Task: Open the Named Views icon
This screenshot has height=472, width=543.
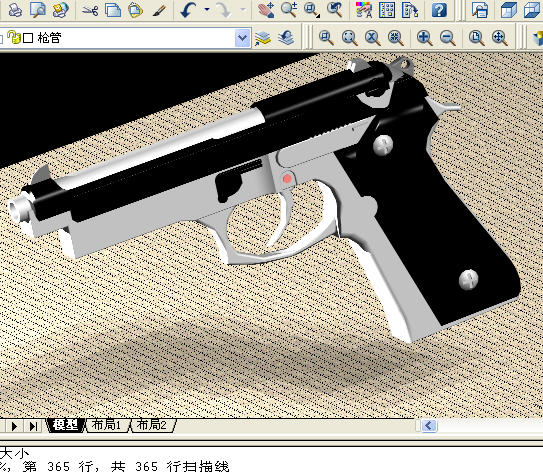Action: coord(480,10)
